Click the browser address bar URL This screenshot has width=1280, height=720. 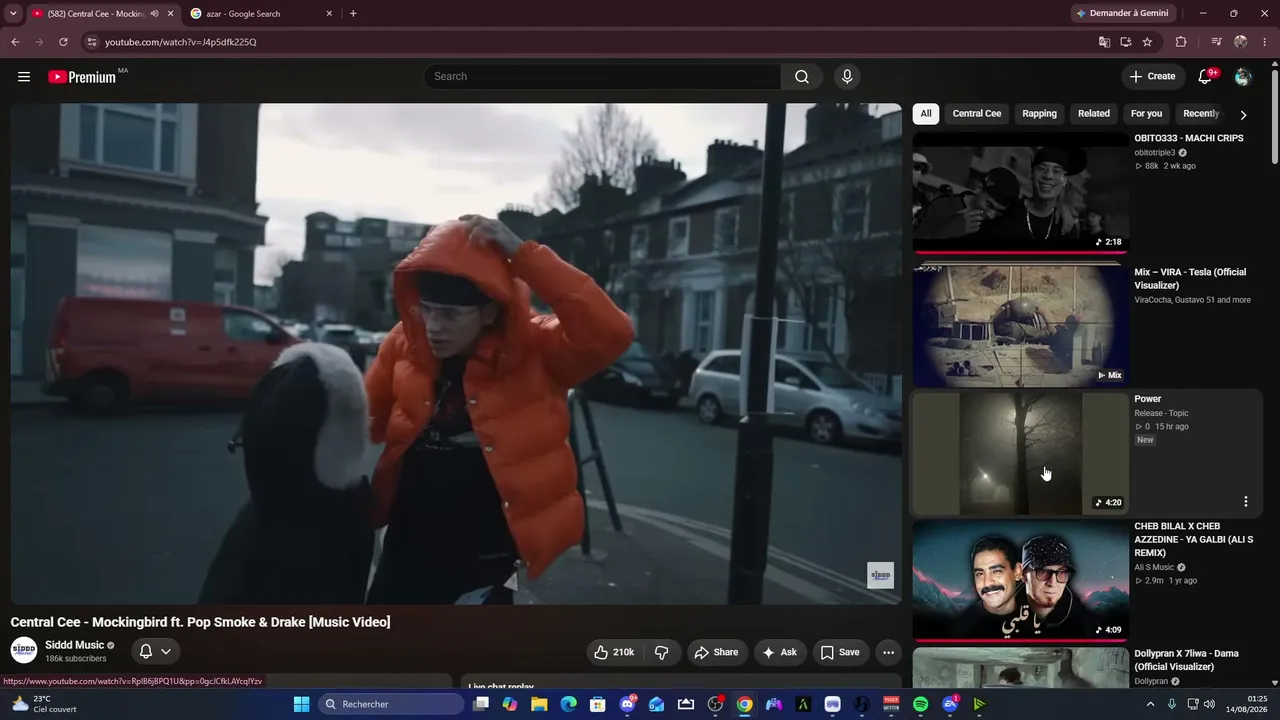(x=181, y=42)
